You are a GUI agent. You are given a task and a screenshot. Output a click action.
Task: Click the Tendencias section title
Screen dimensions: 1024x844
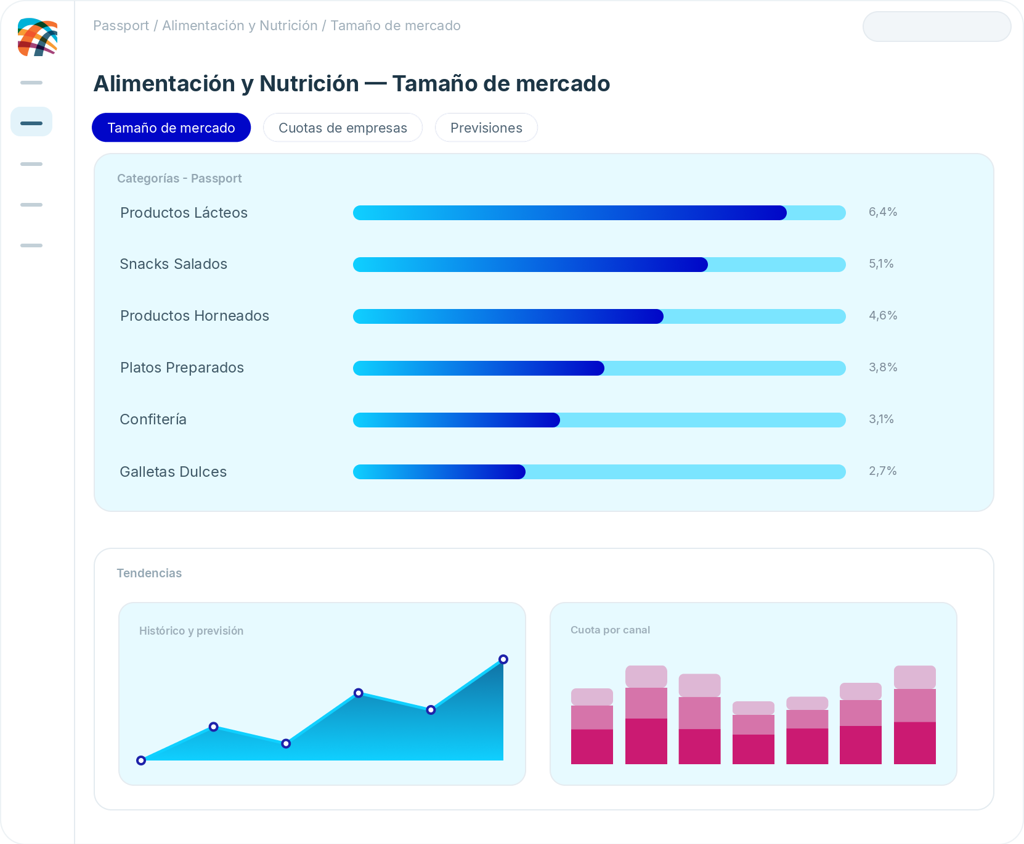[149, 573]
